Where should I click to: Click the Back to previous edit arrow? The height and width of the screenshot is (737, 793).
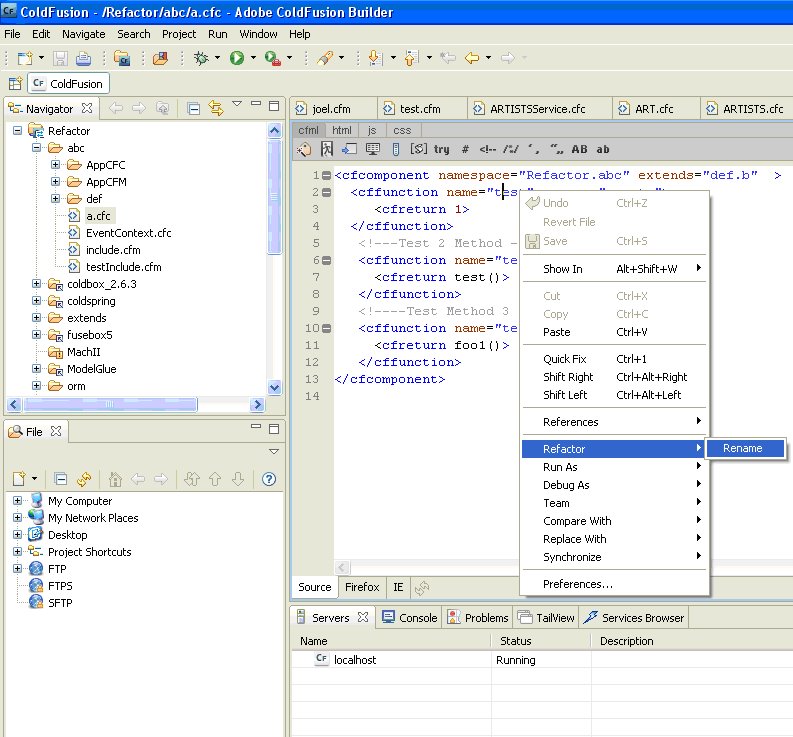[472, 58]
